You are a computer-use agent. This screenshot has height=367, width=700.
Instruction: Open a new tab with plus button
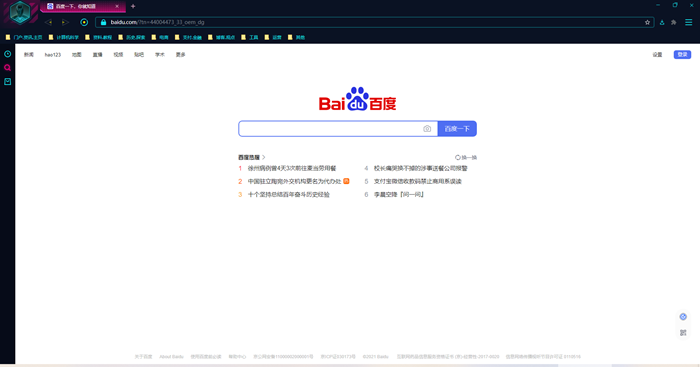click(x=133, y=6)
